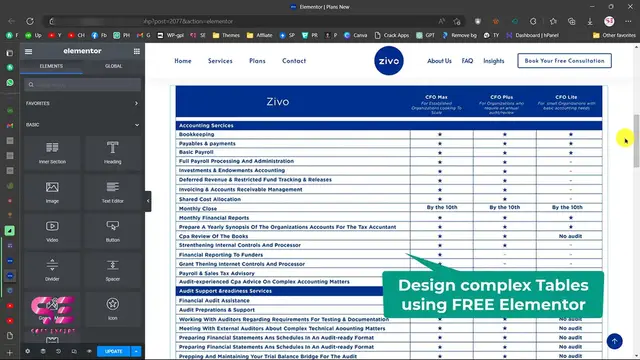Open the GPT bookmark
640x360 pixels.
tap(426, 36)
